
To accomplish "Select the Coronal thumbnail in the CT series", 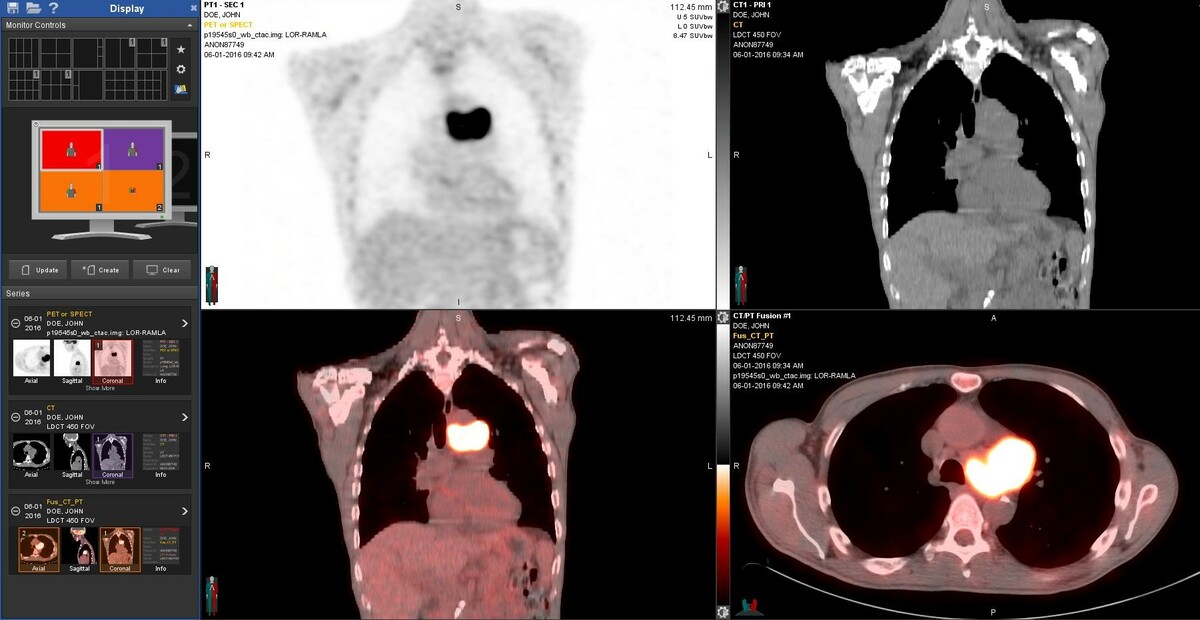I will [112, 453].
